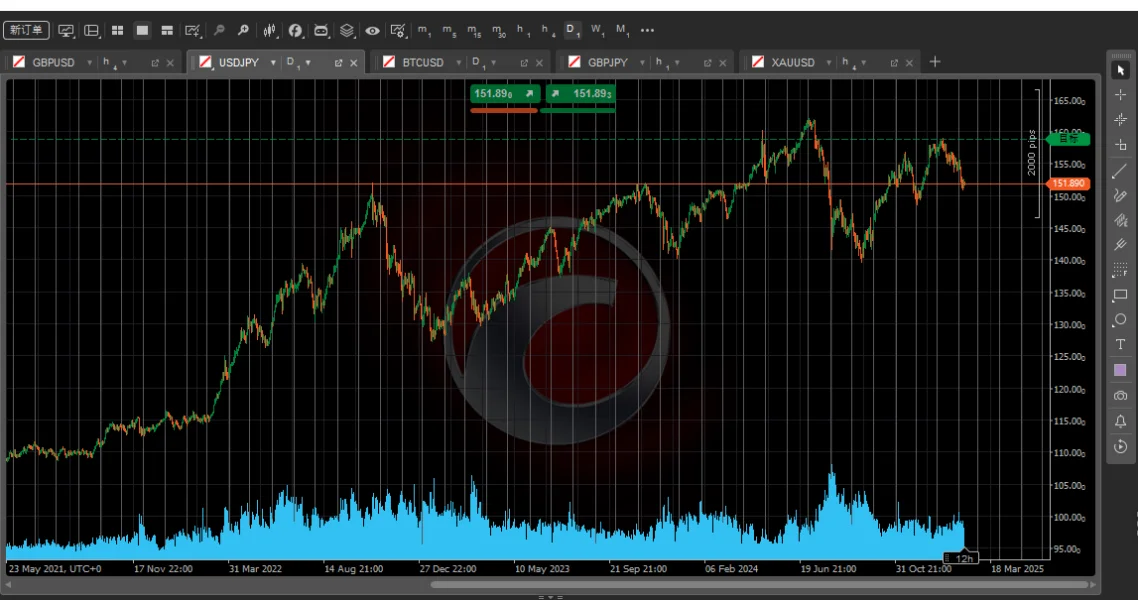This screenshot has height=600, width=1138.
Task: Click the 新订单 new order button
Action: pos(26,30)
